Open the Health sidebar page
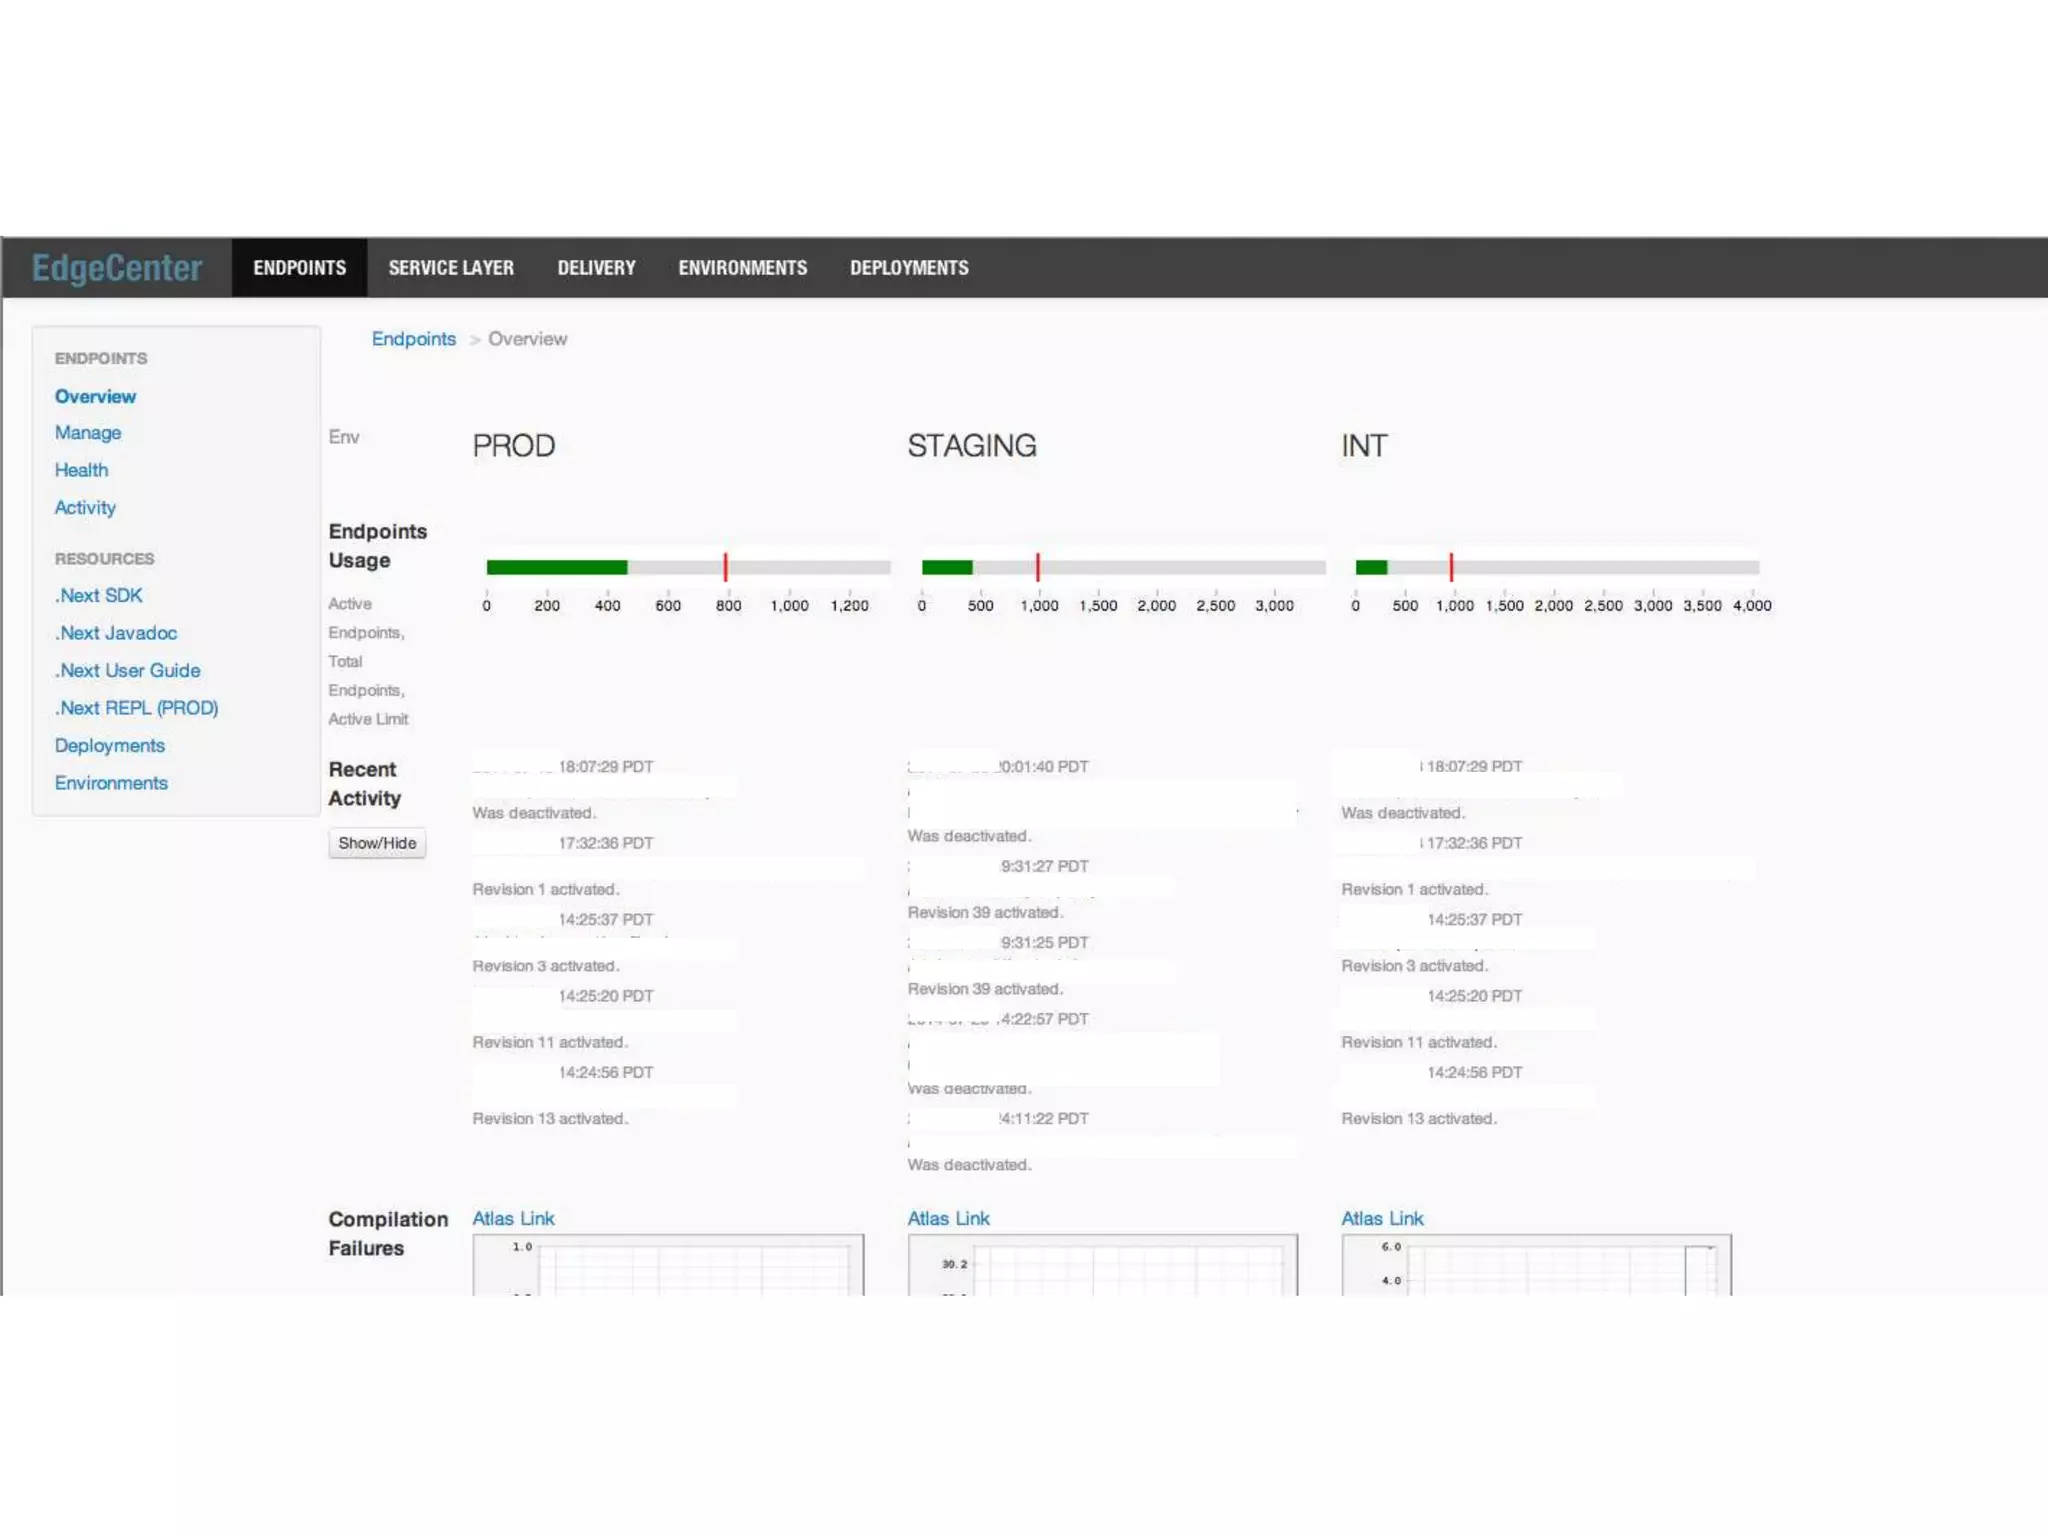 point(81,470)
